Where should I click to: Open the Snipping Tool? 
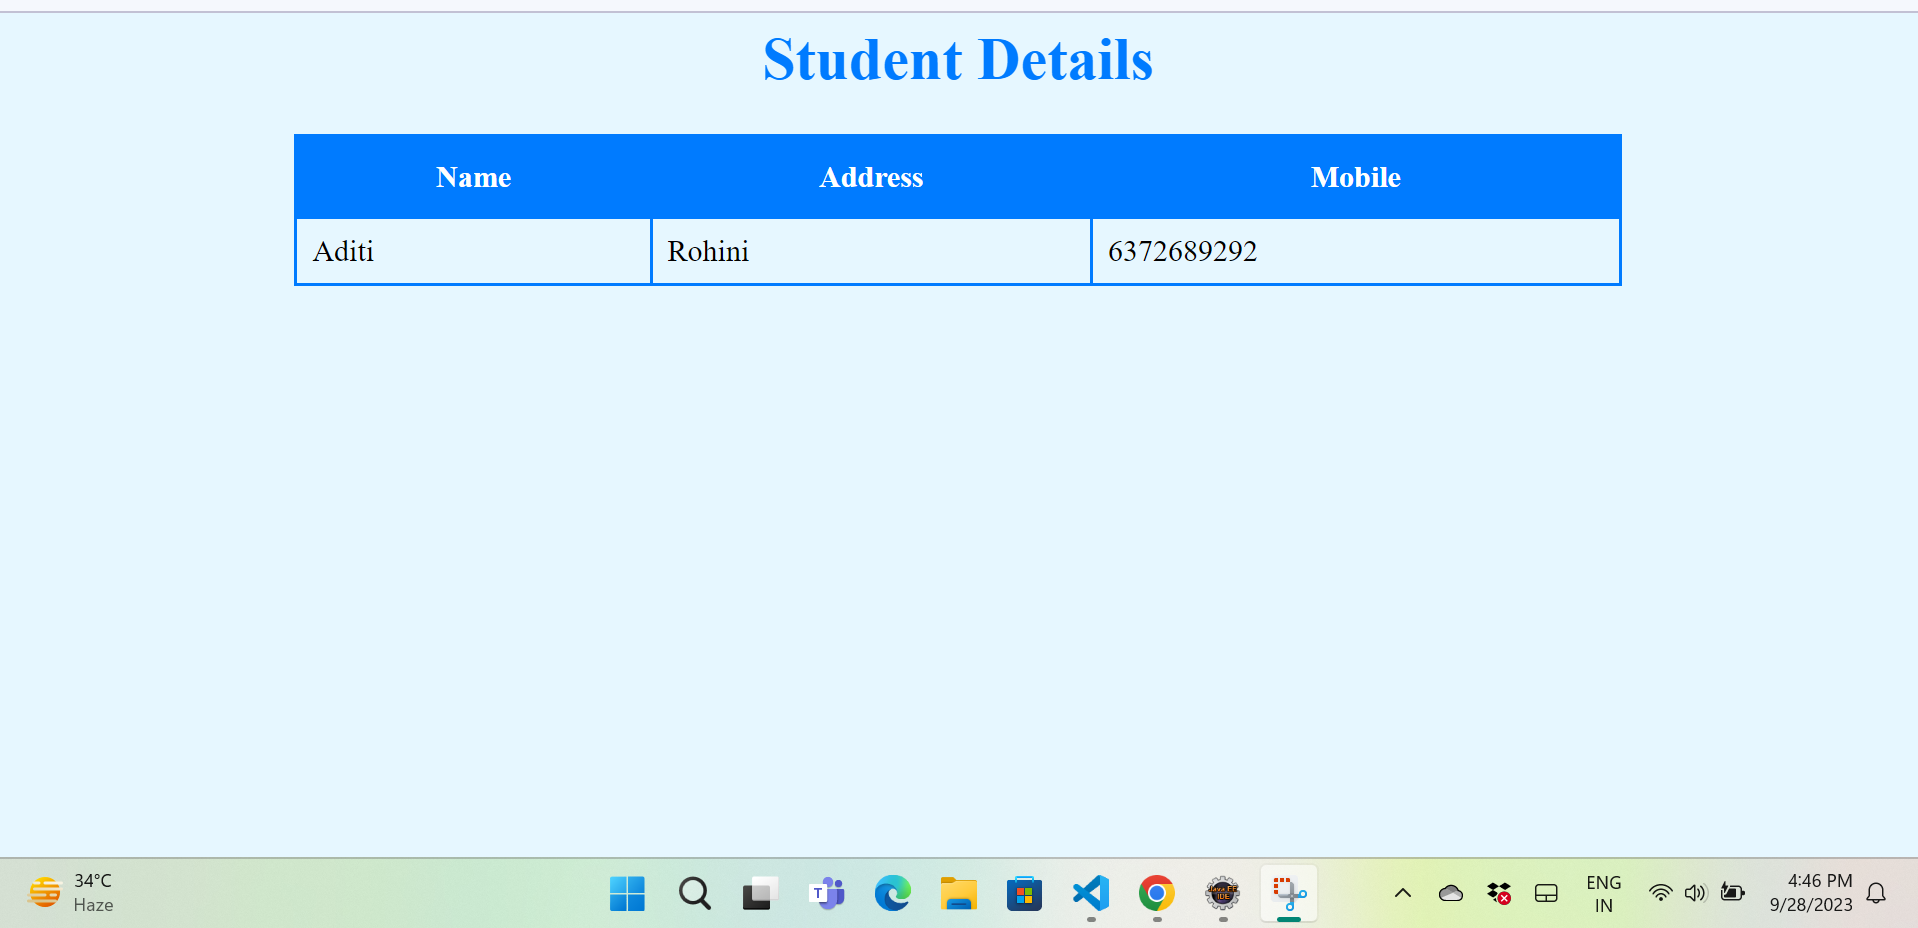pyautogui.click(x=1288, y=893)
